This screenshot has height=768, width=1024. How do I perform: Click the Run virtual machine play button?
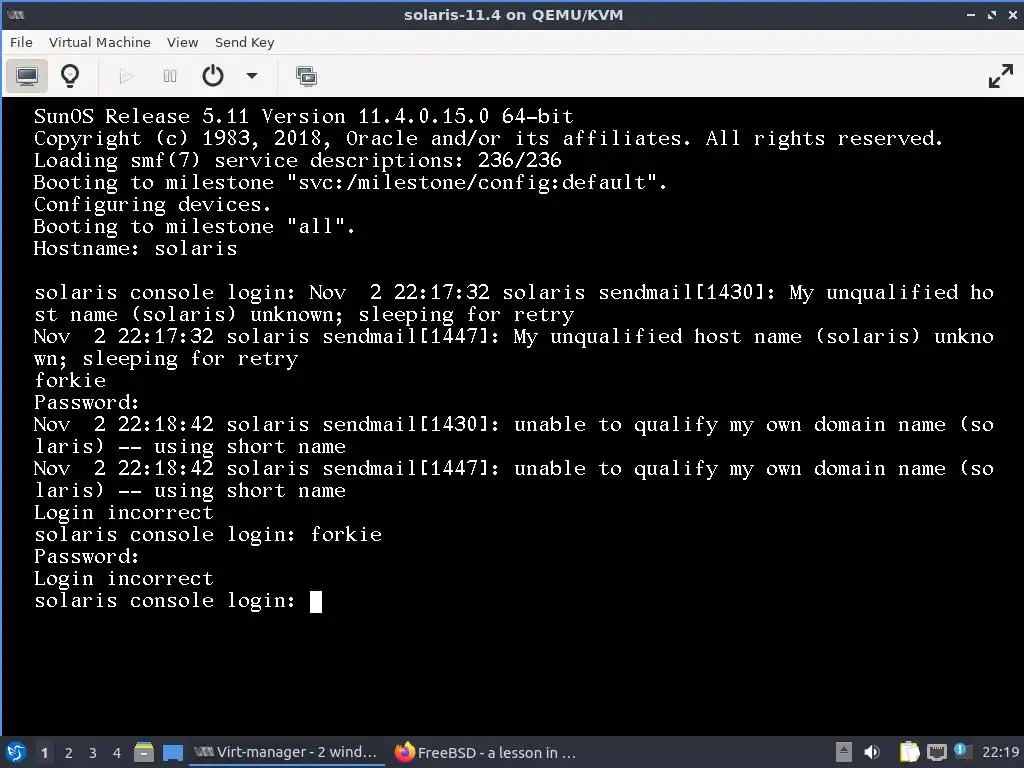tap(127, 76)
